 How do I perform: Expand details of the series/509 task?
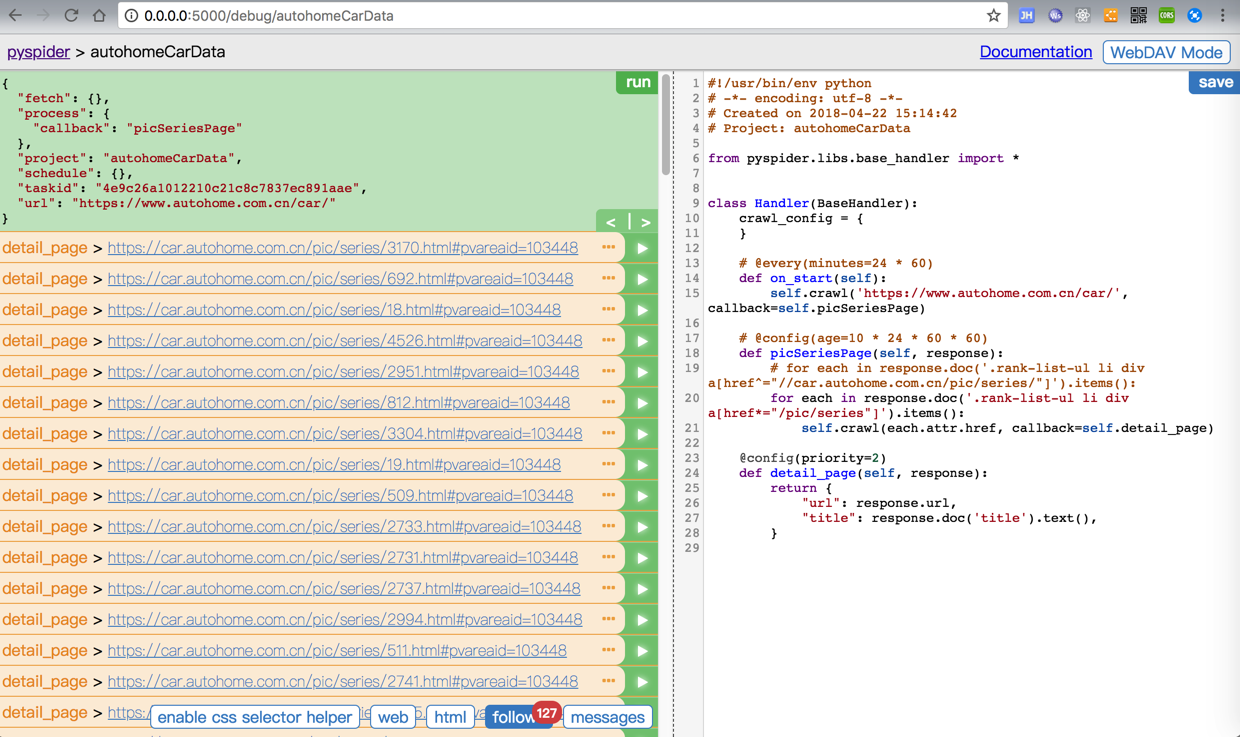click(608, 495)
